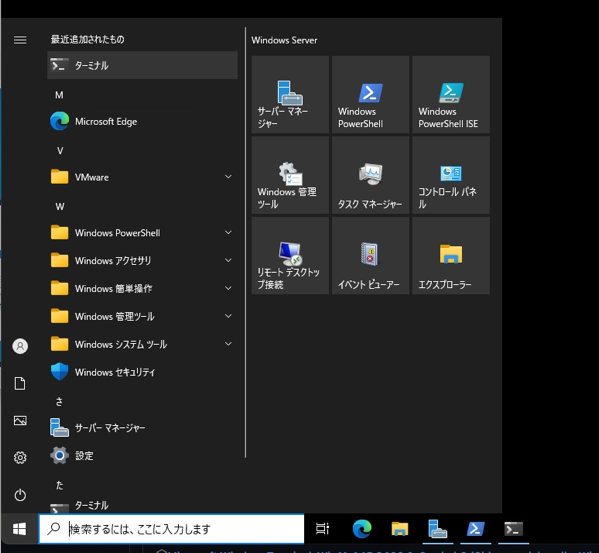Image resolution: width=599 pixels, height=553 pixels.
Task: Open the リモート デスクトップ接続 tile
Action: pos(290,255)
